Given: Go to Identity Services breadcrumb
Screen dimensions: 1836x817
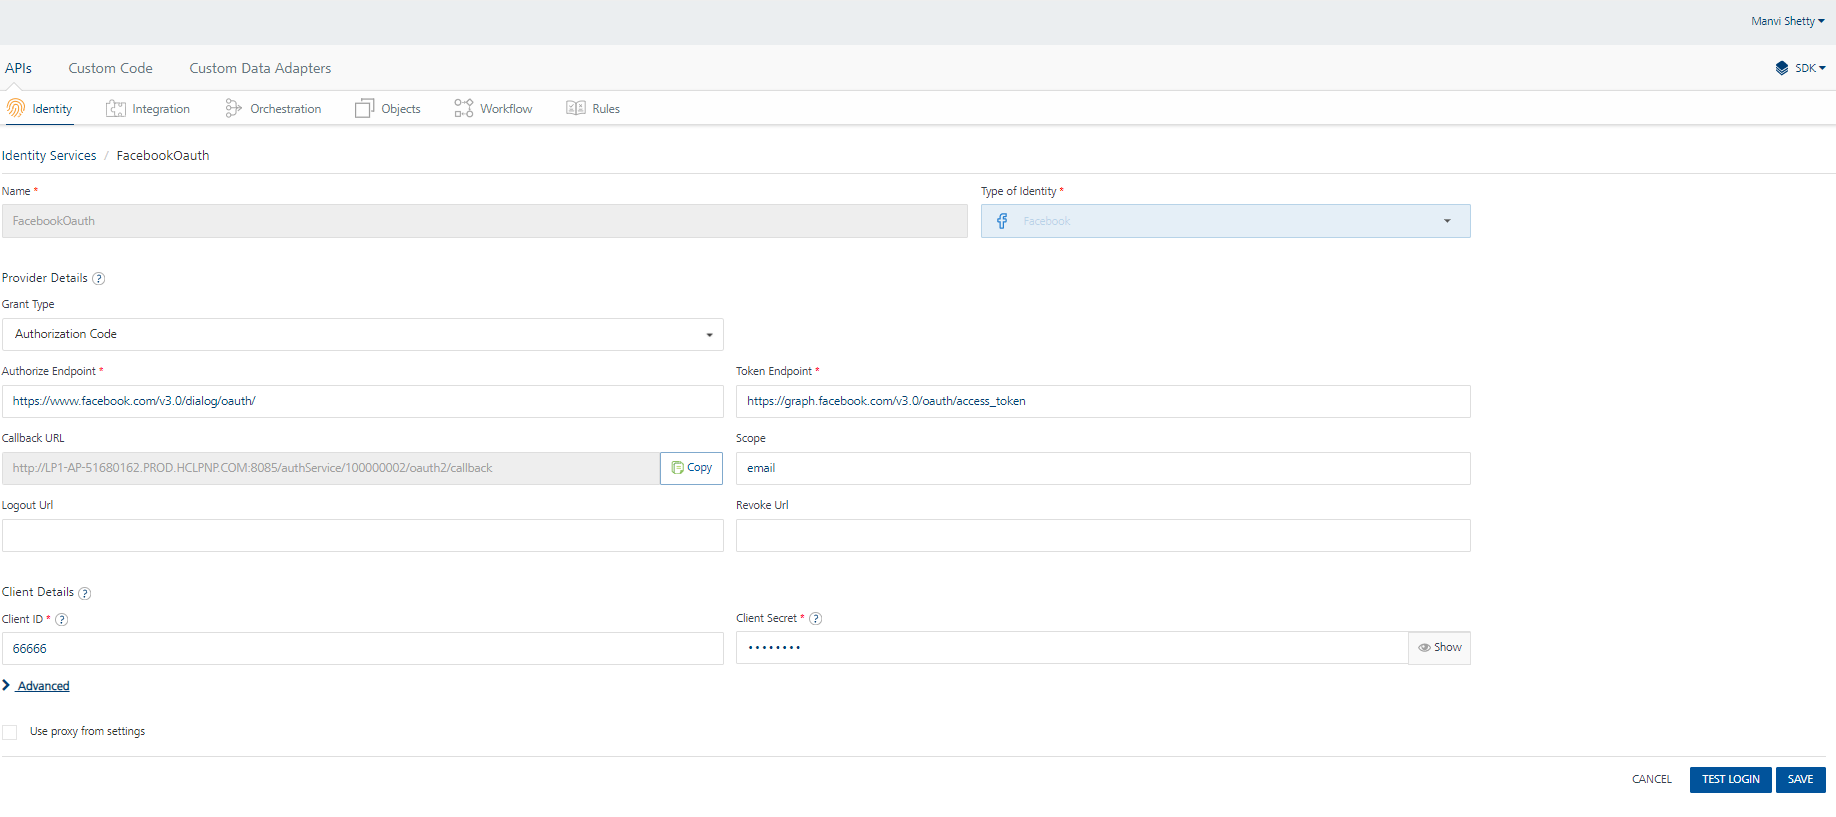Looking at the screenshot, I should click(x=49, y=156).
